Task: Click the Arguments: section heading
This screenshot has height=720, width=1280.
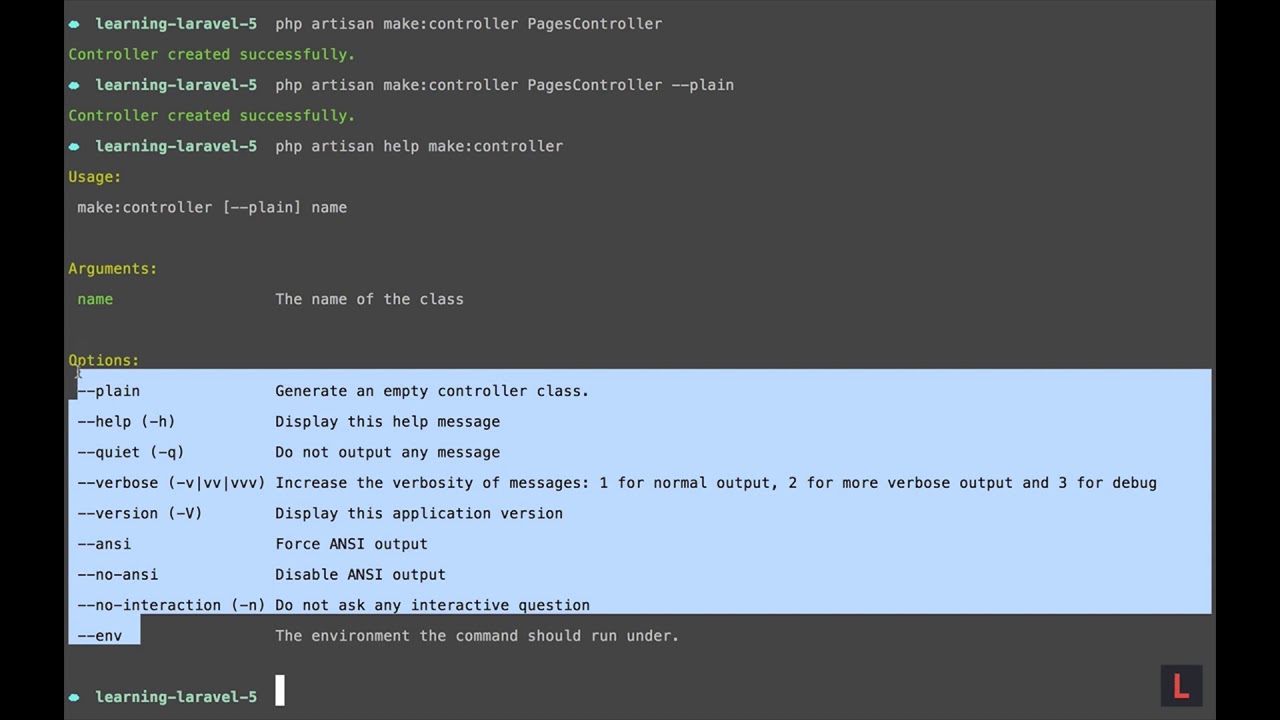Action: pos(112,269)
